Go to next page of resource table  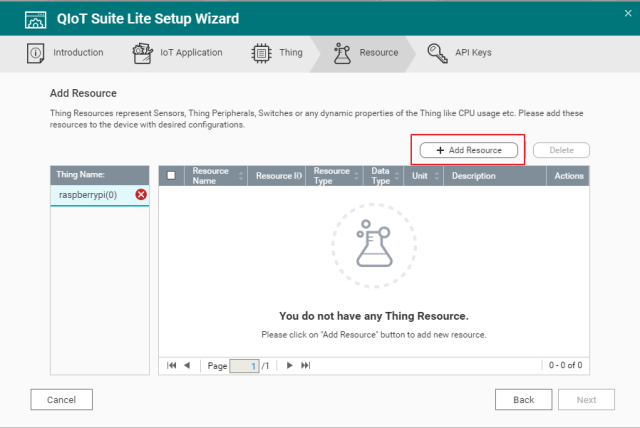[x=289, y=365]
